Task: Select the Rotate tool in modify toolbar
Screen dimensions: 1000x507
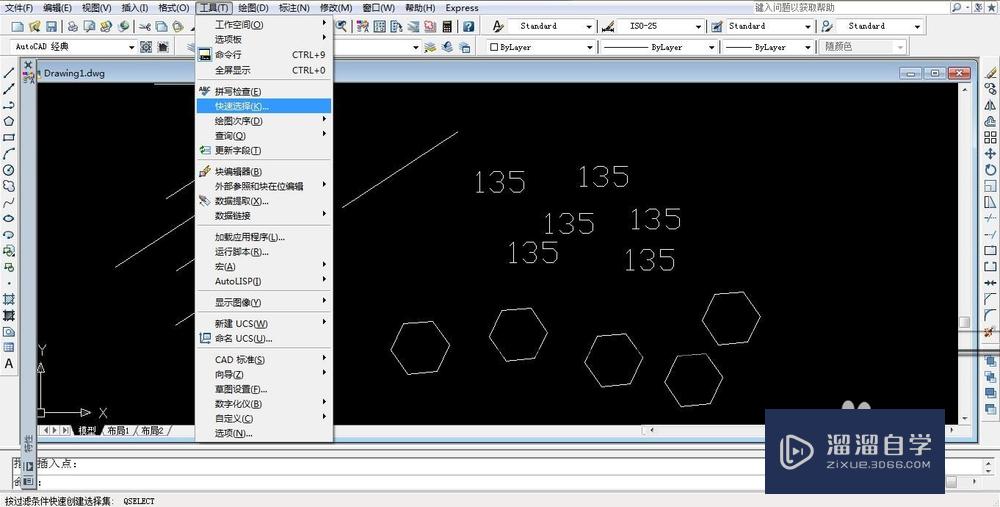Action: [x=990, y=170]
